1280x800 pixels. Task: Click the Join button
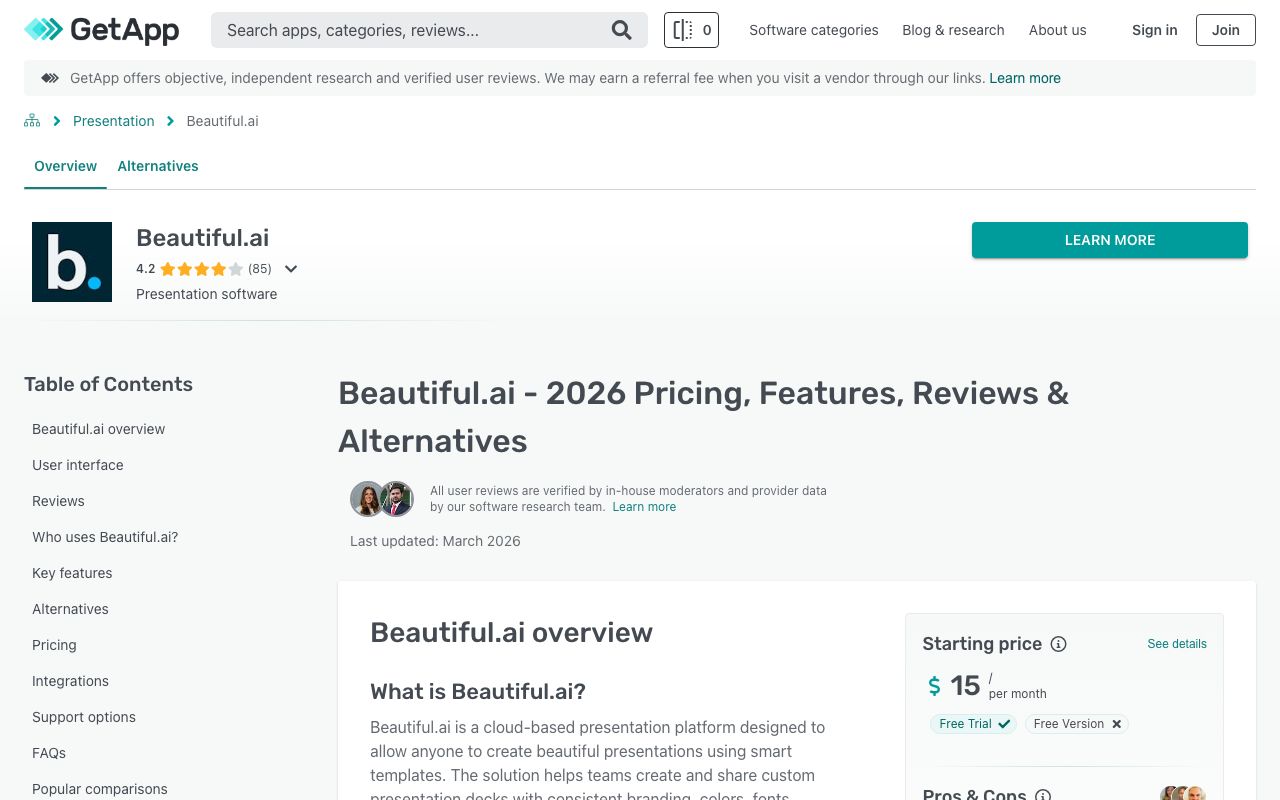pyautogui.click(x=1226, y=30)
